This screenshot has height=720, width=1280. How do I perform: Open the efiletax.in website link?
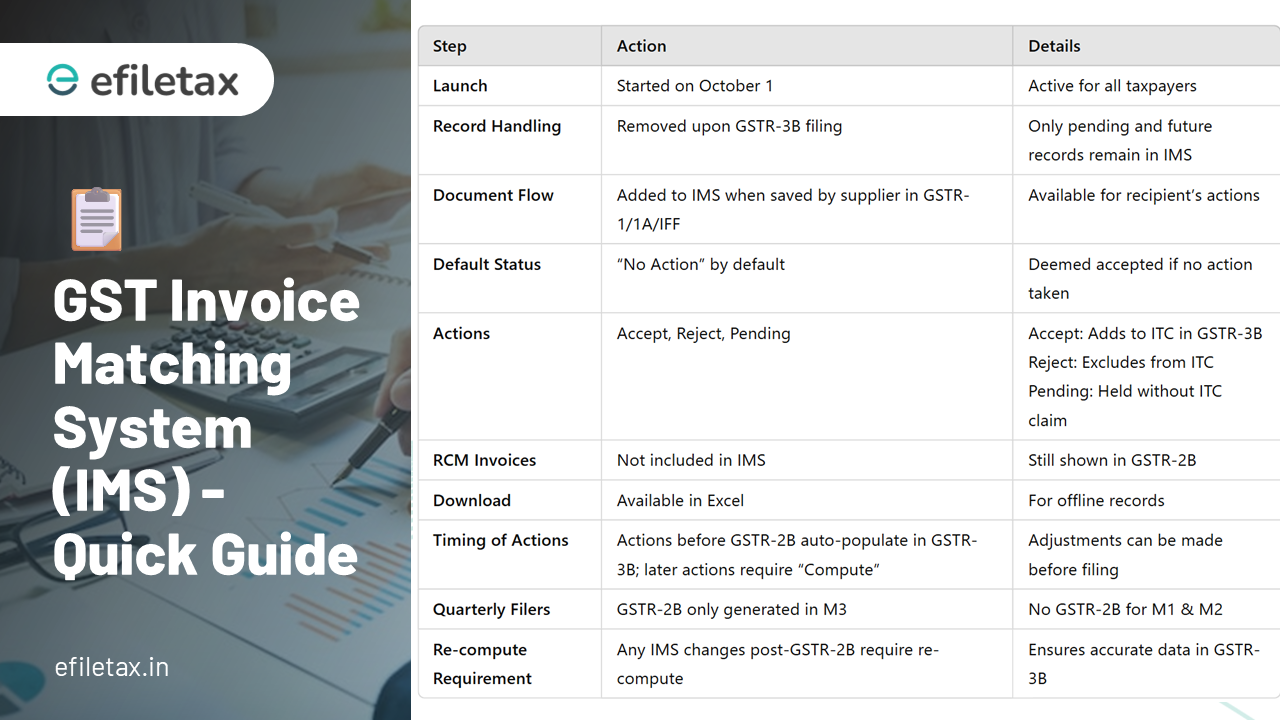[111, 667]
